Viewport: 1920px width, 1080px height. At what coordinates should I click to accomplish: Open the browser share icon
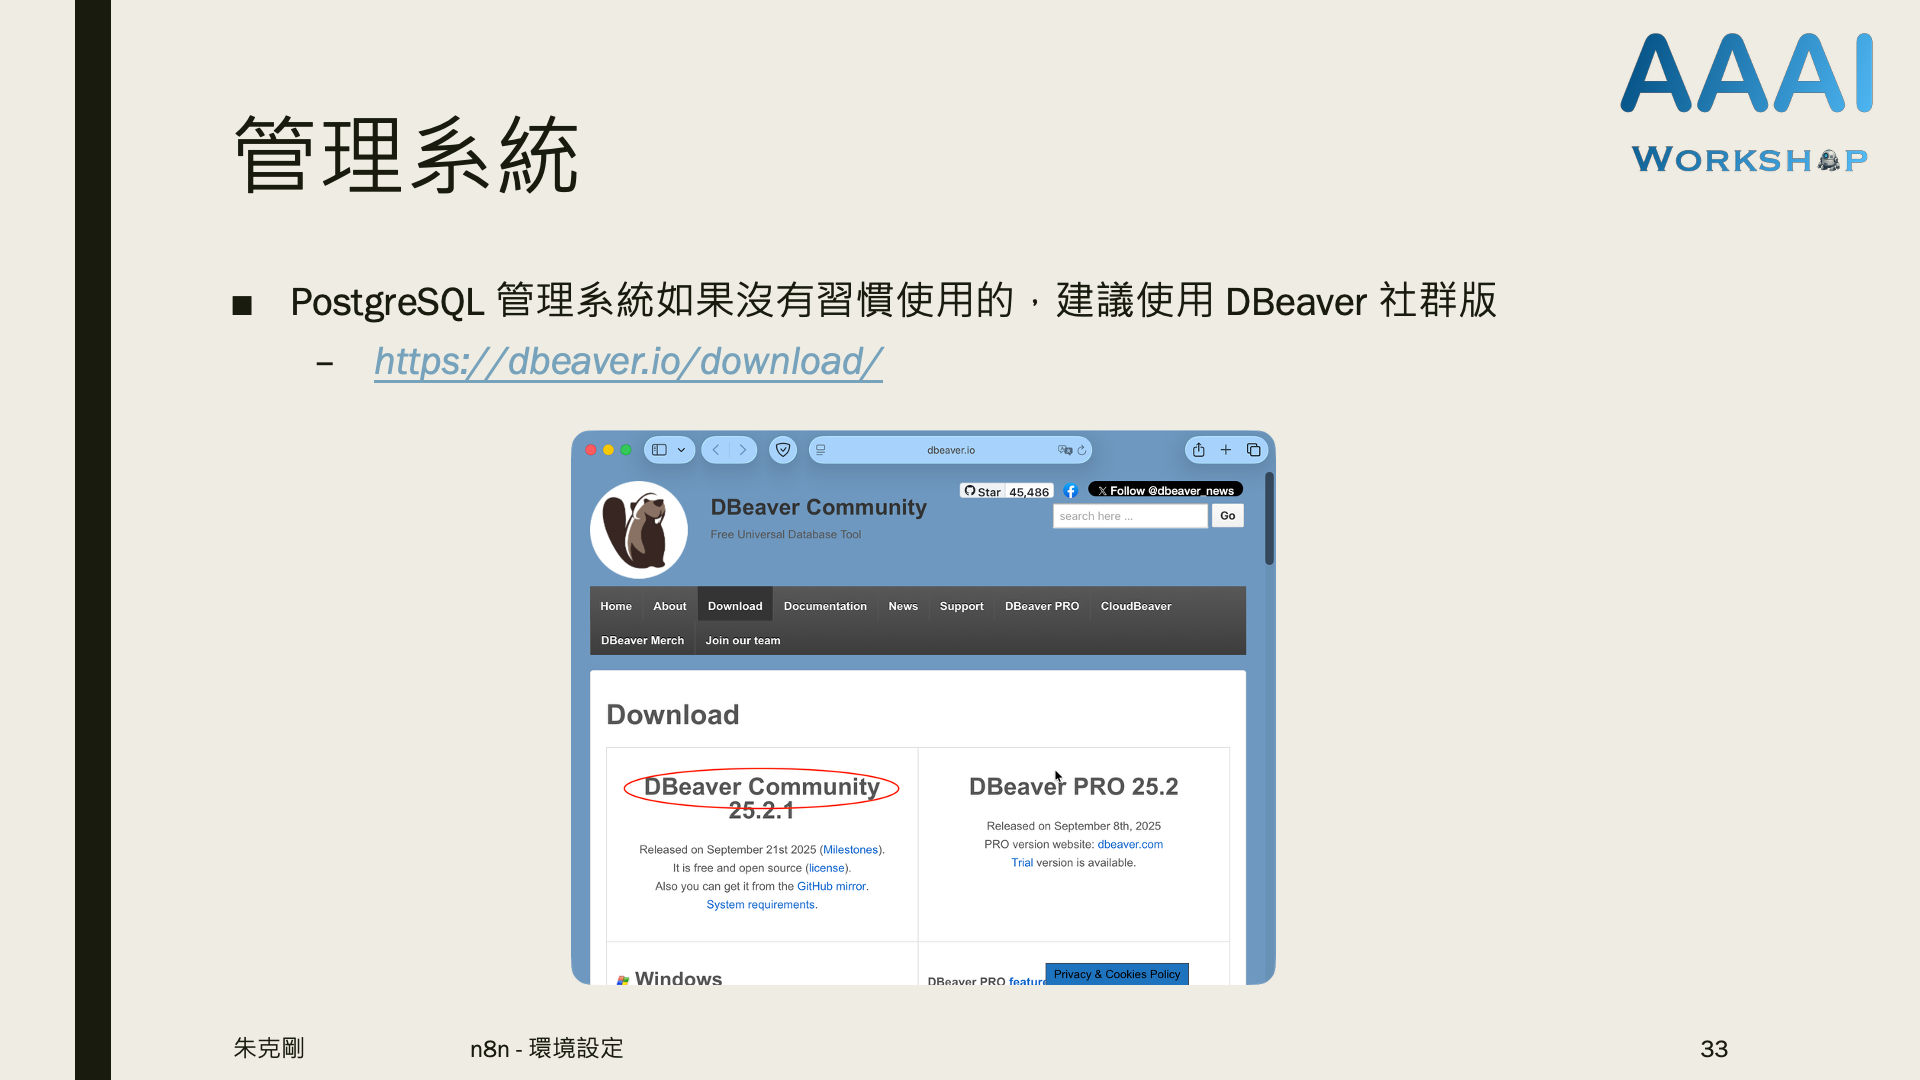point(1198,450)
